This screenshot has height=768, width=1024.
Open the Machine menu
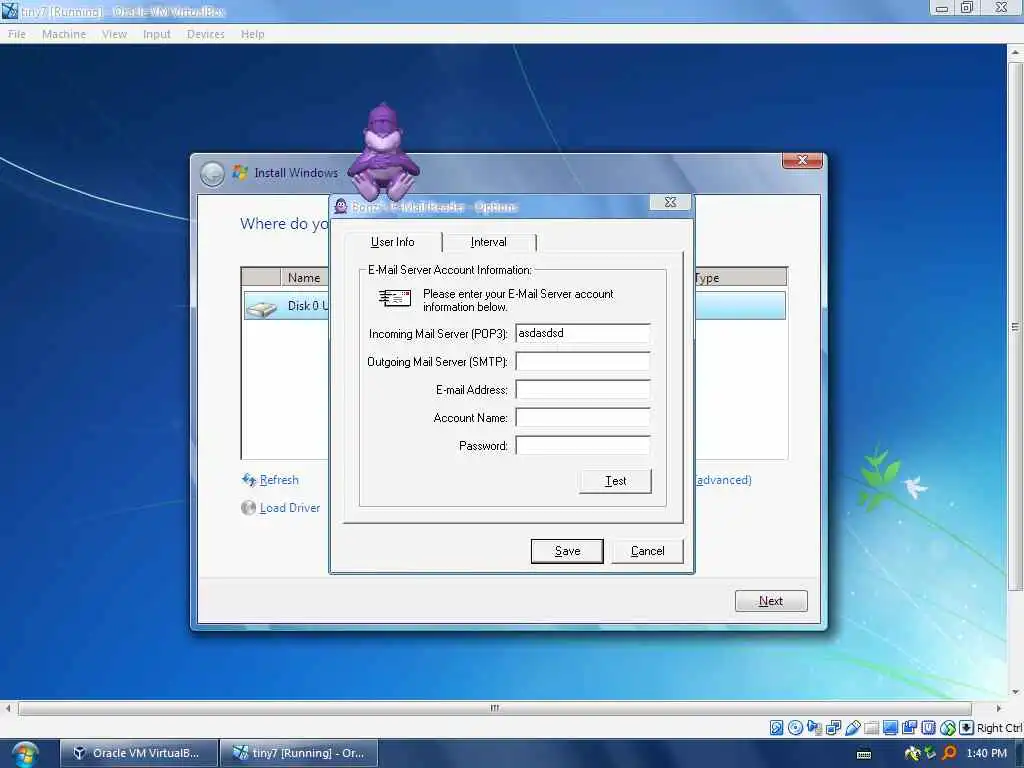pos(64,34)
